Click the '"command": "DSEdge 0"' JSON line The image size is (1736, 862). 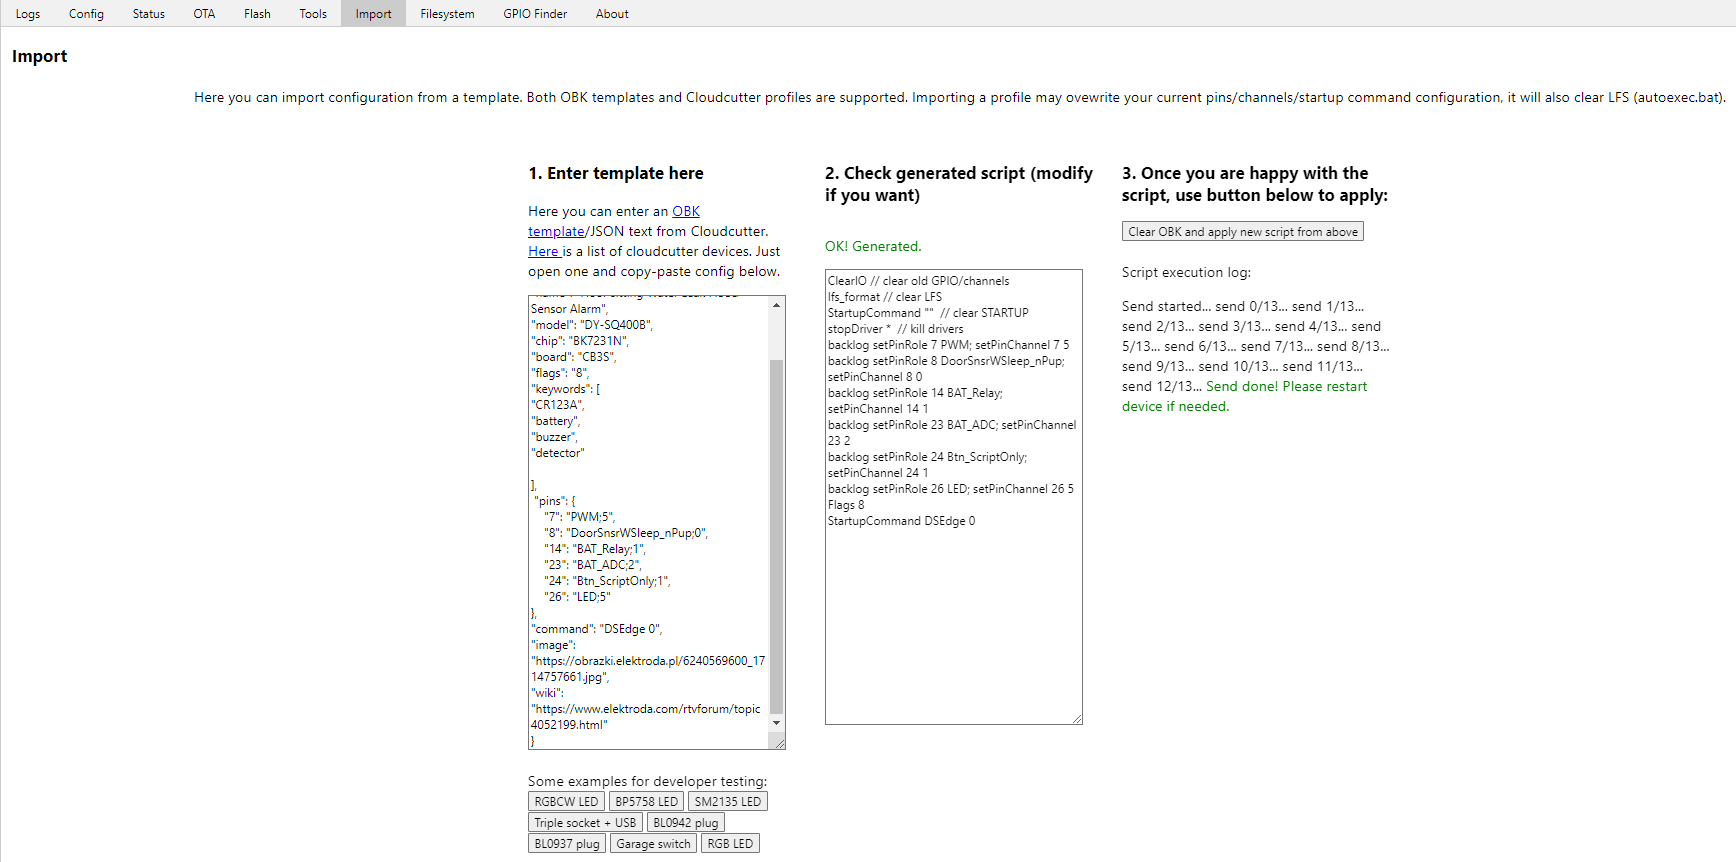click(x=597, y=629)
